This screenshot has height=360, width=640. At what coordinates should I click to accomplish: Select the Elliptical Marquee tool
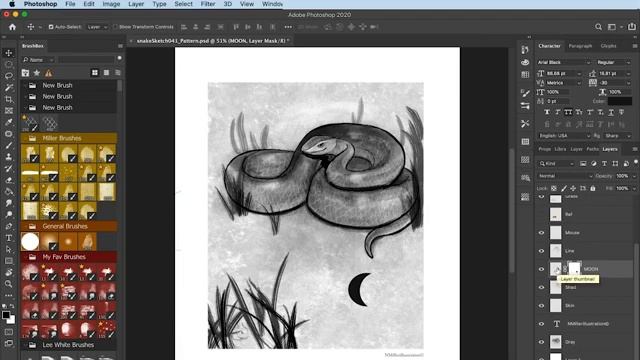9,64
